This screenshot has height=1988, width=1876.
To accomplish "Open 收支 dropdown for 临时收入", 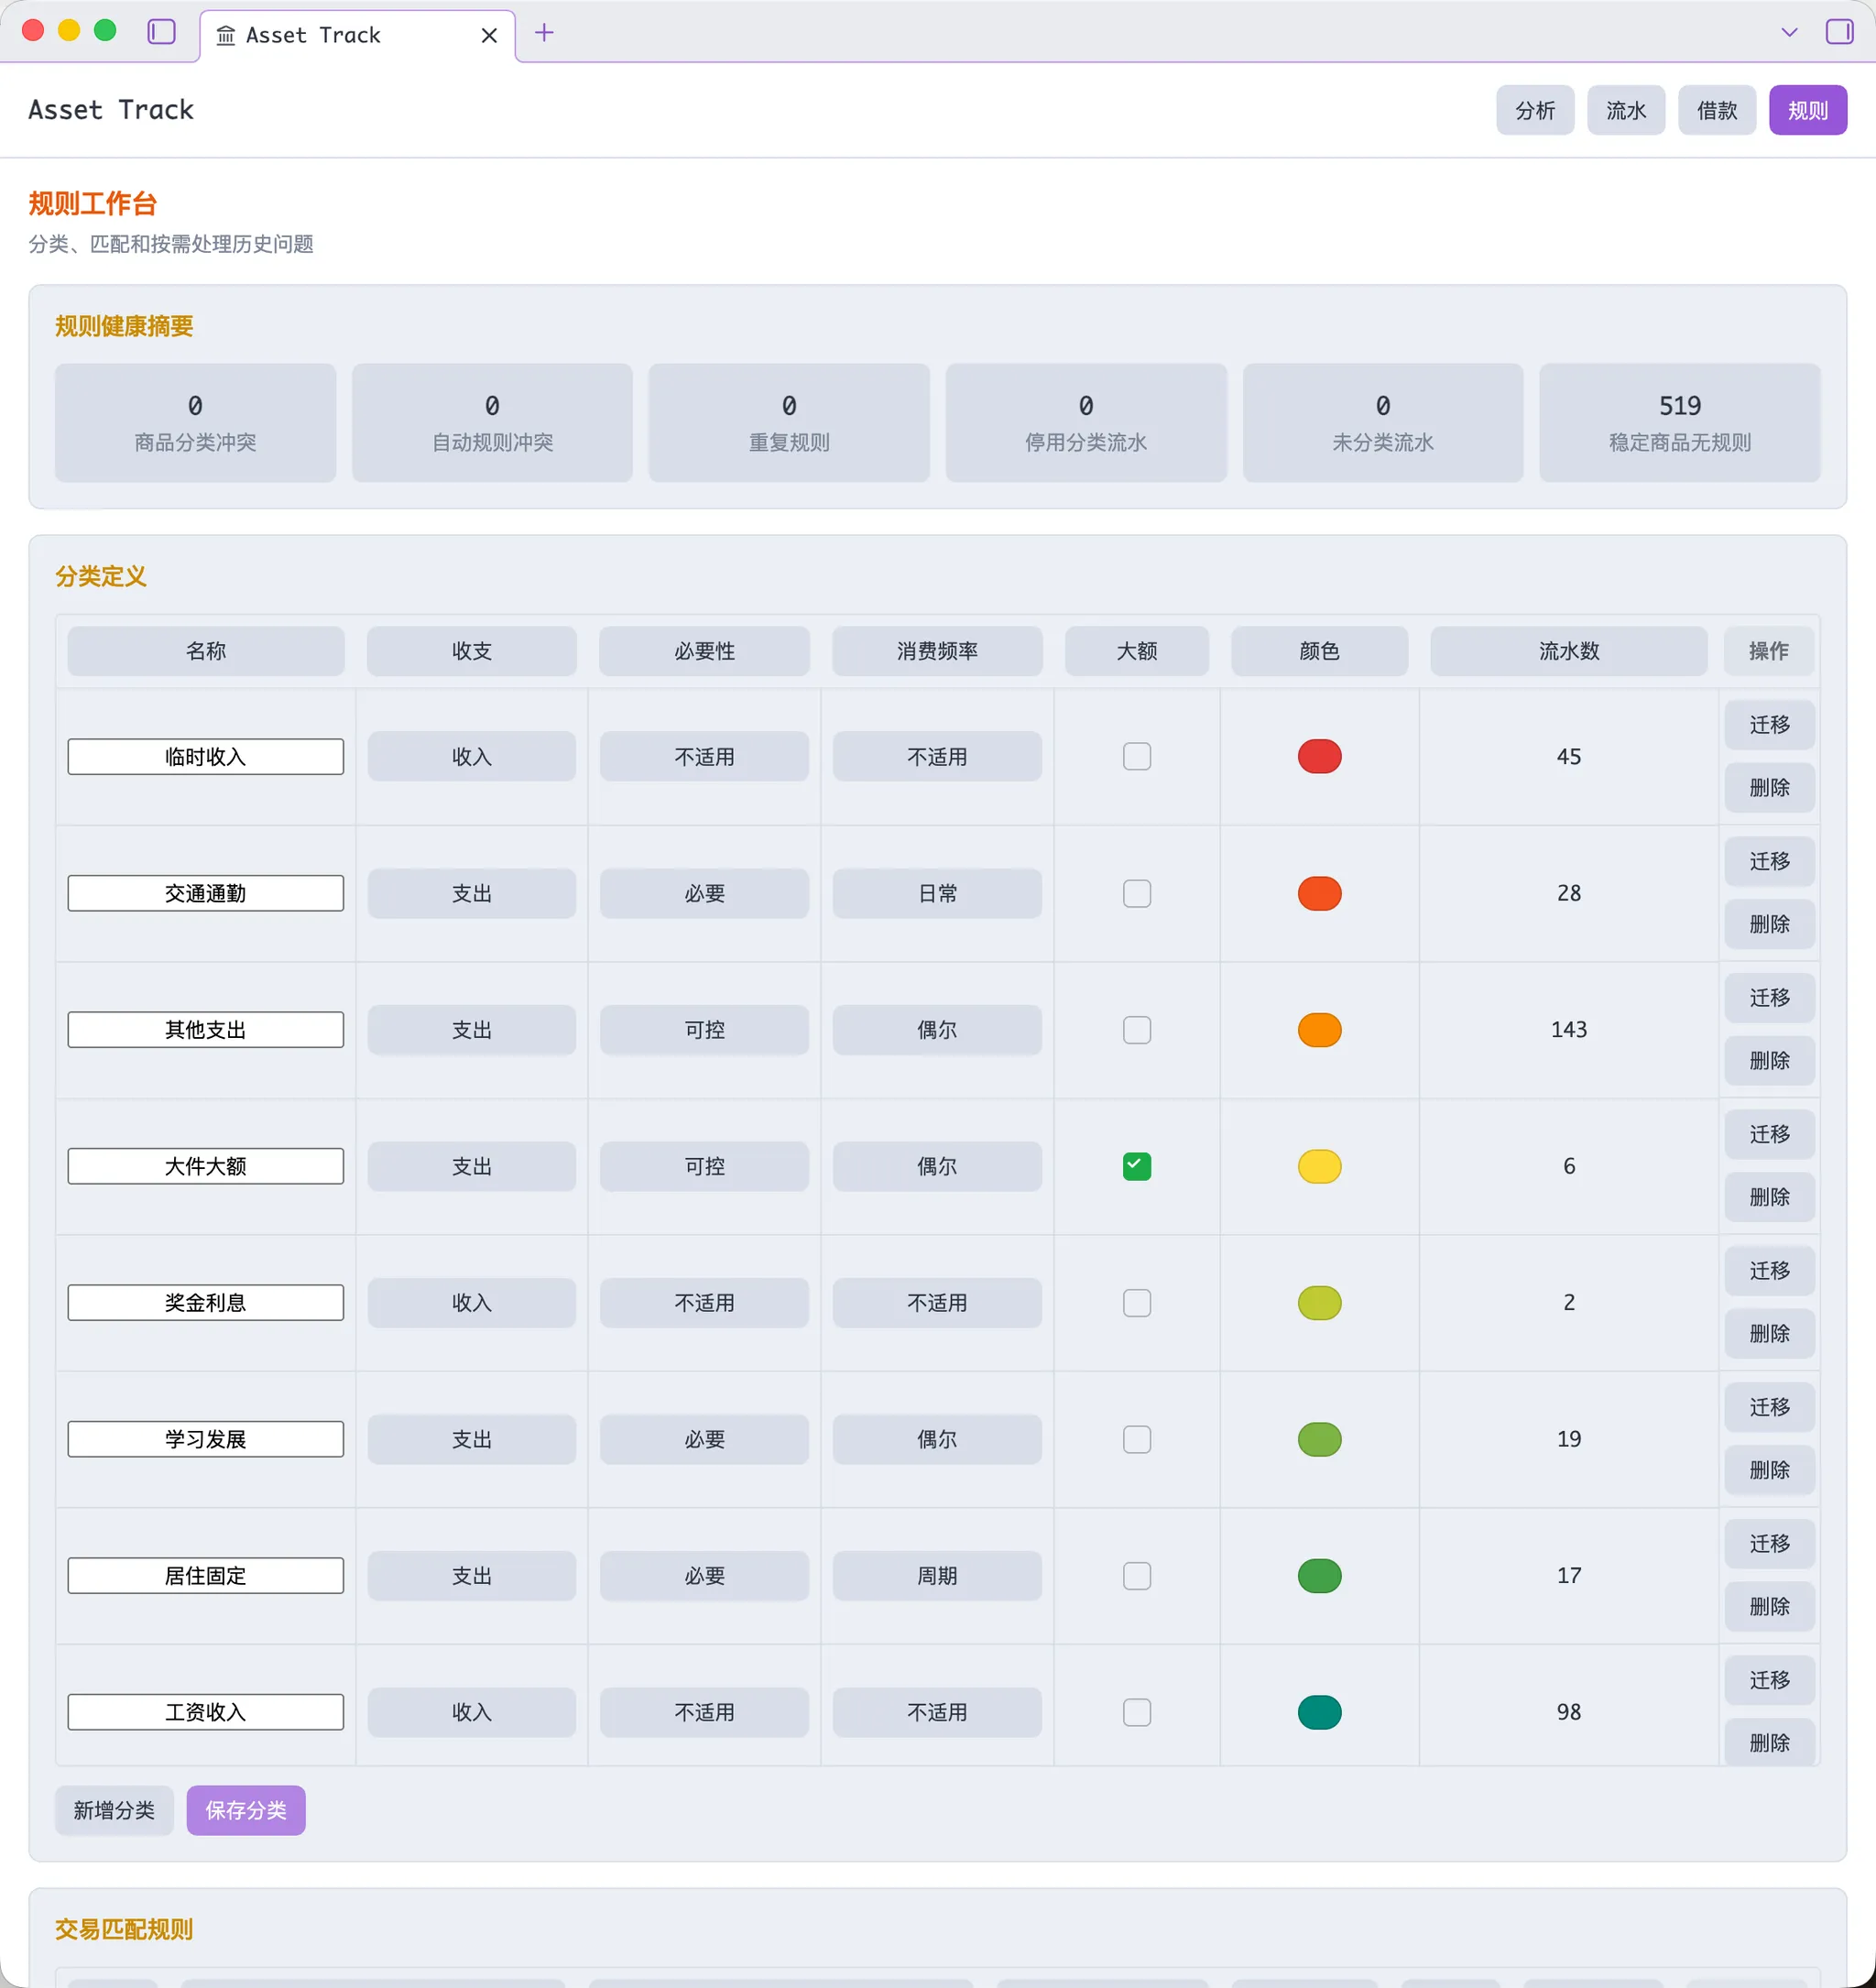I will pyautogui.click(x=471, y=756).
